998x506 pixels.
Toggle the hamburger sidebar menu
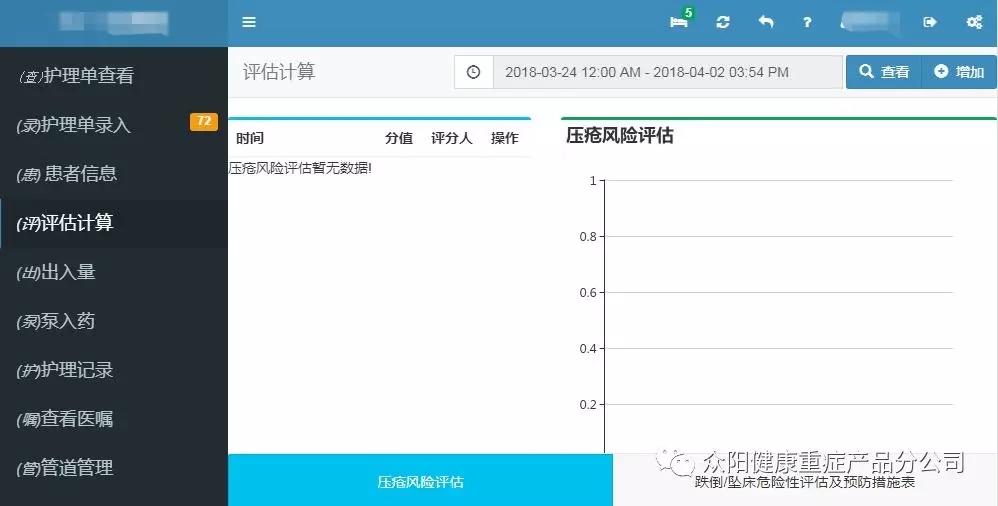click(x=249, y=22)
